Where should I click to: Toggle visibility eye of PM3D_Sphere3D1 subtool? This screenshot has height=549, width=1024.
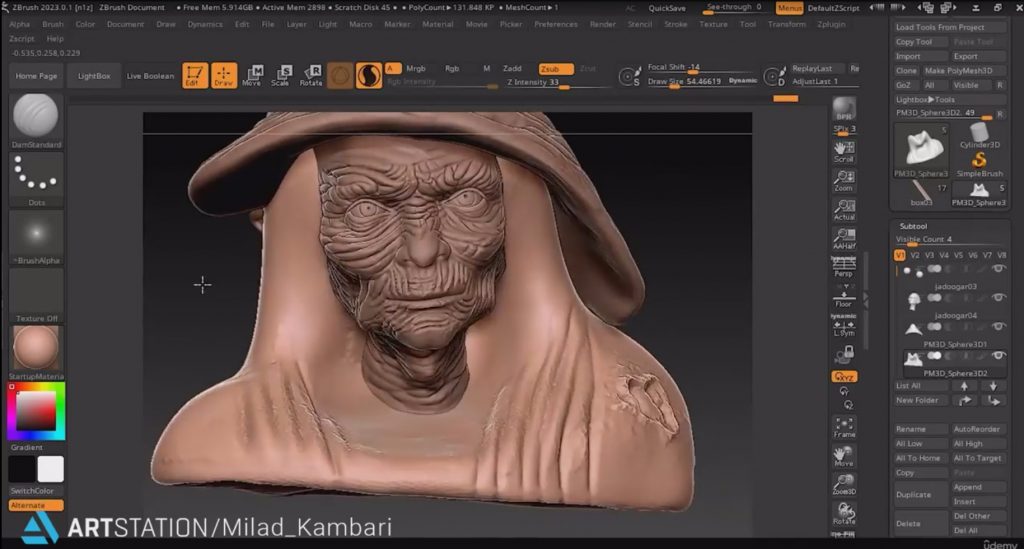pyautogui.click(x=998, y=326)
